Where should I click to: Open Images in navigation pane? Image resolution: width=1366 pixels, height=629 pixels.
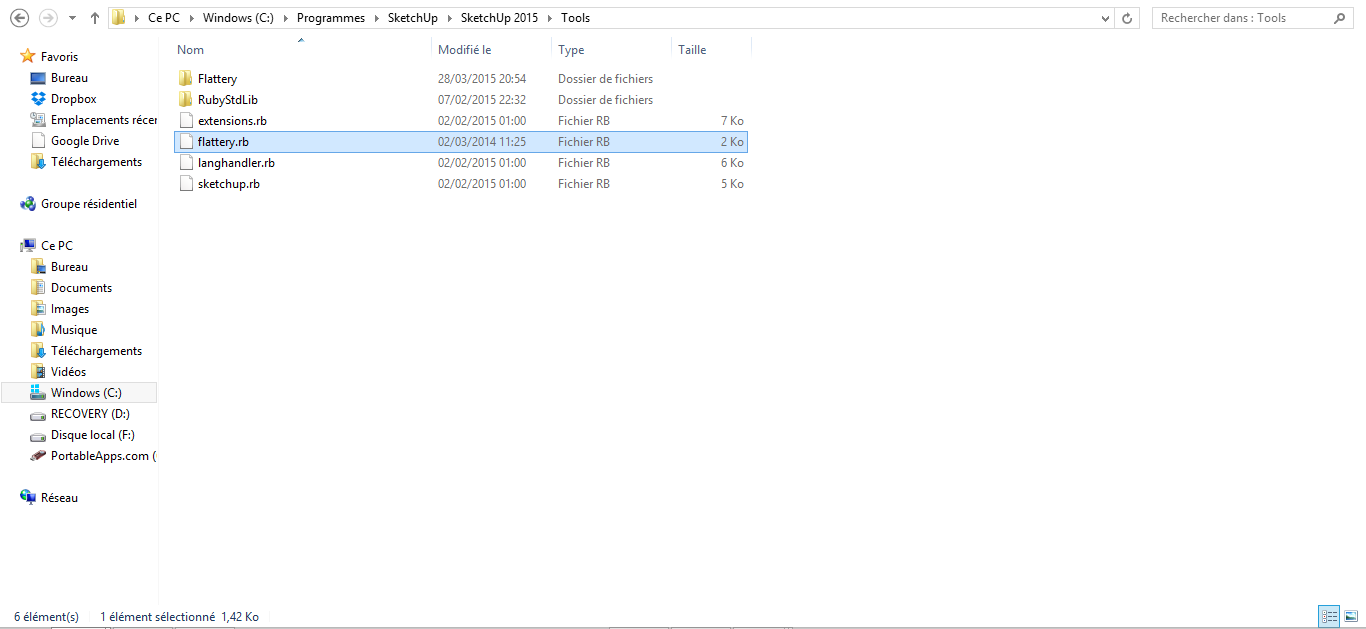[70, 309]
